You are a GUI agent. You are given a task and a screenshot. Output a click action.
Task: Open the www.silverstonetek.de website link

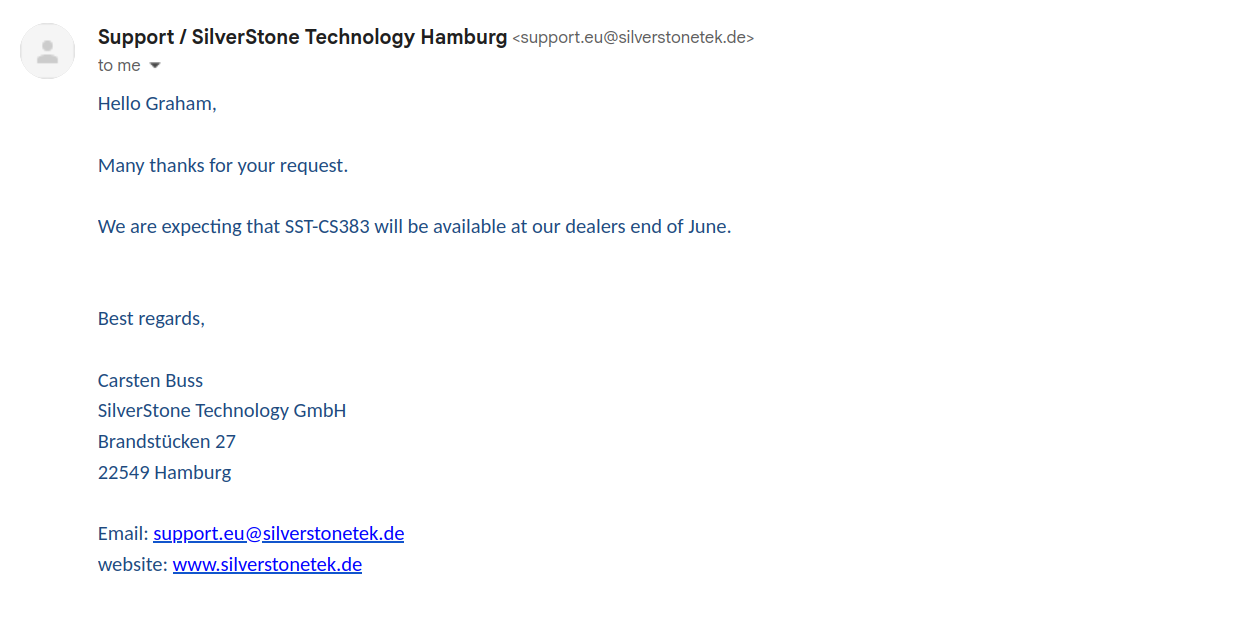click(267, 564)
